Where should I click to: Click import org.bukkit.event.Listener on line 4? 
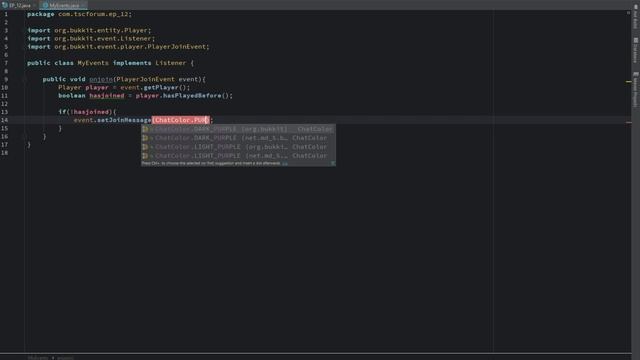[91, 38]
